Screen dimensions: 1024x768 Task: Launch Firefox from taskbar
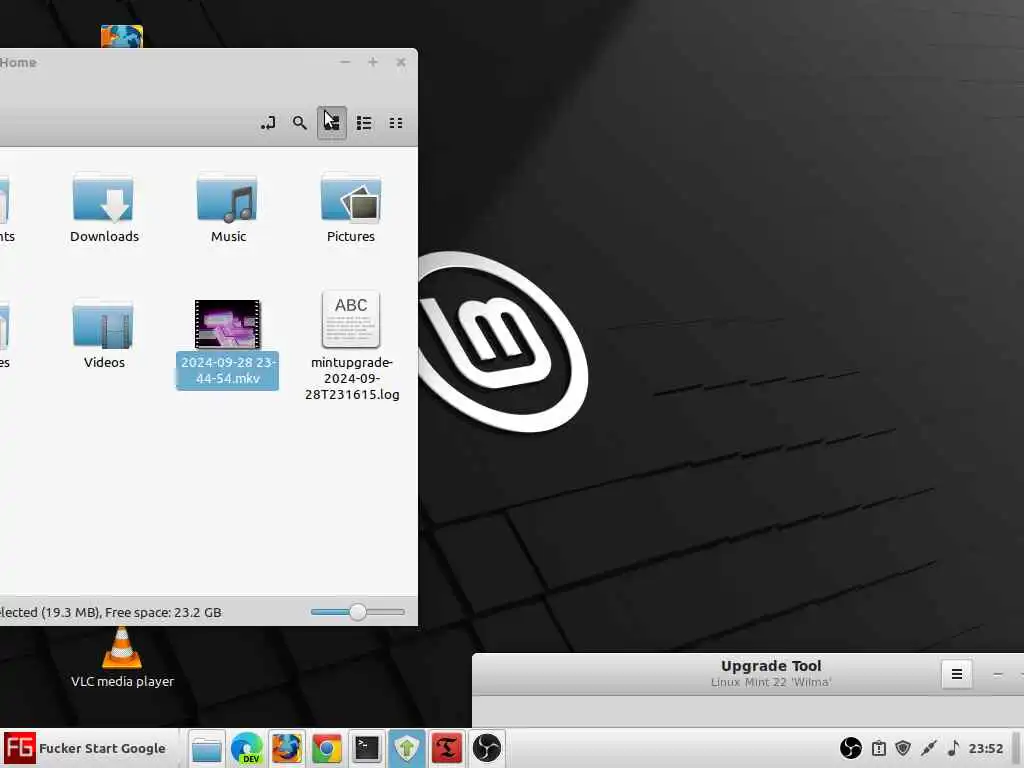click(x=287, y=748)
